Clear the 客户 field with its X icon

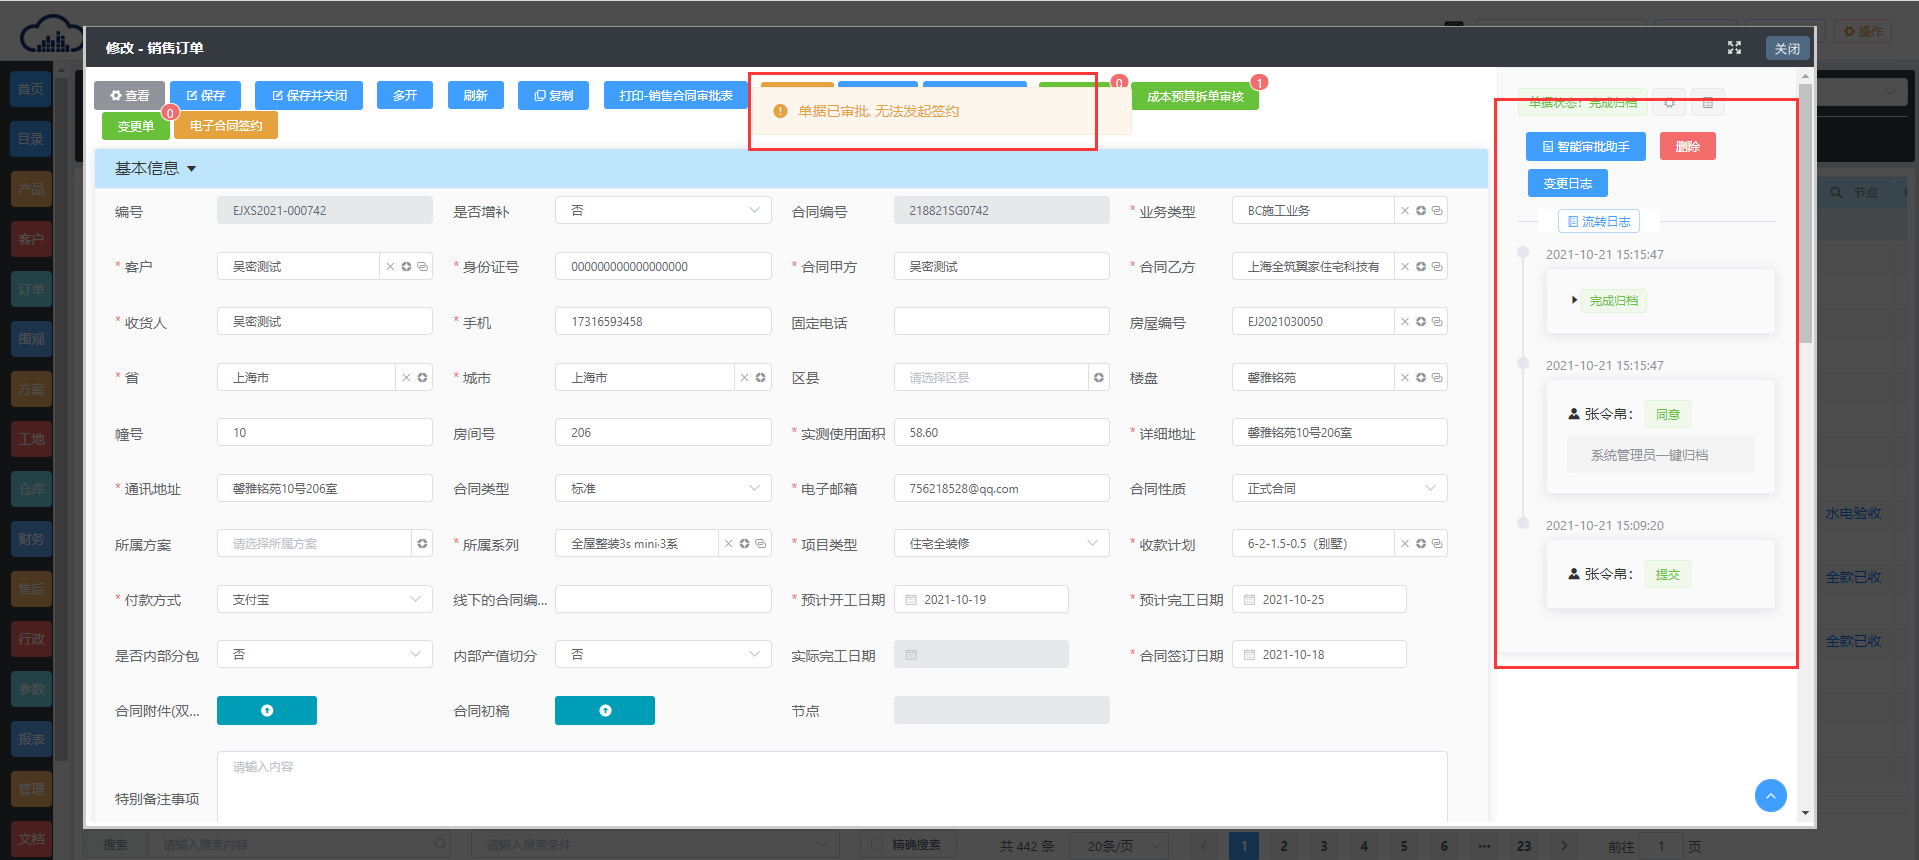[390, 267]
